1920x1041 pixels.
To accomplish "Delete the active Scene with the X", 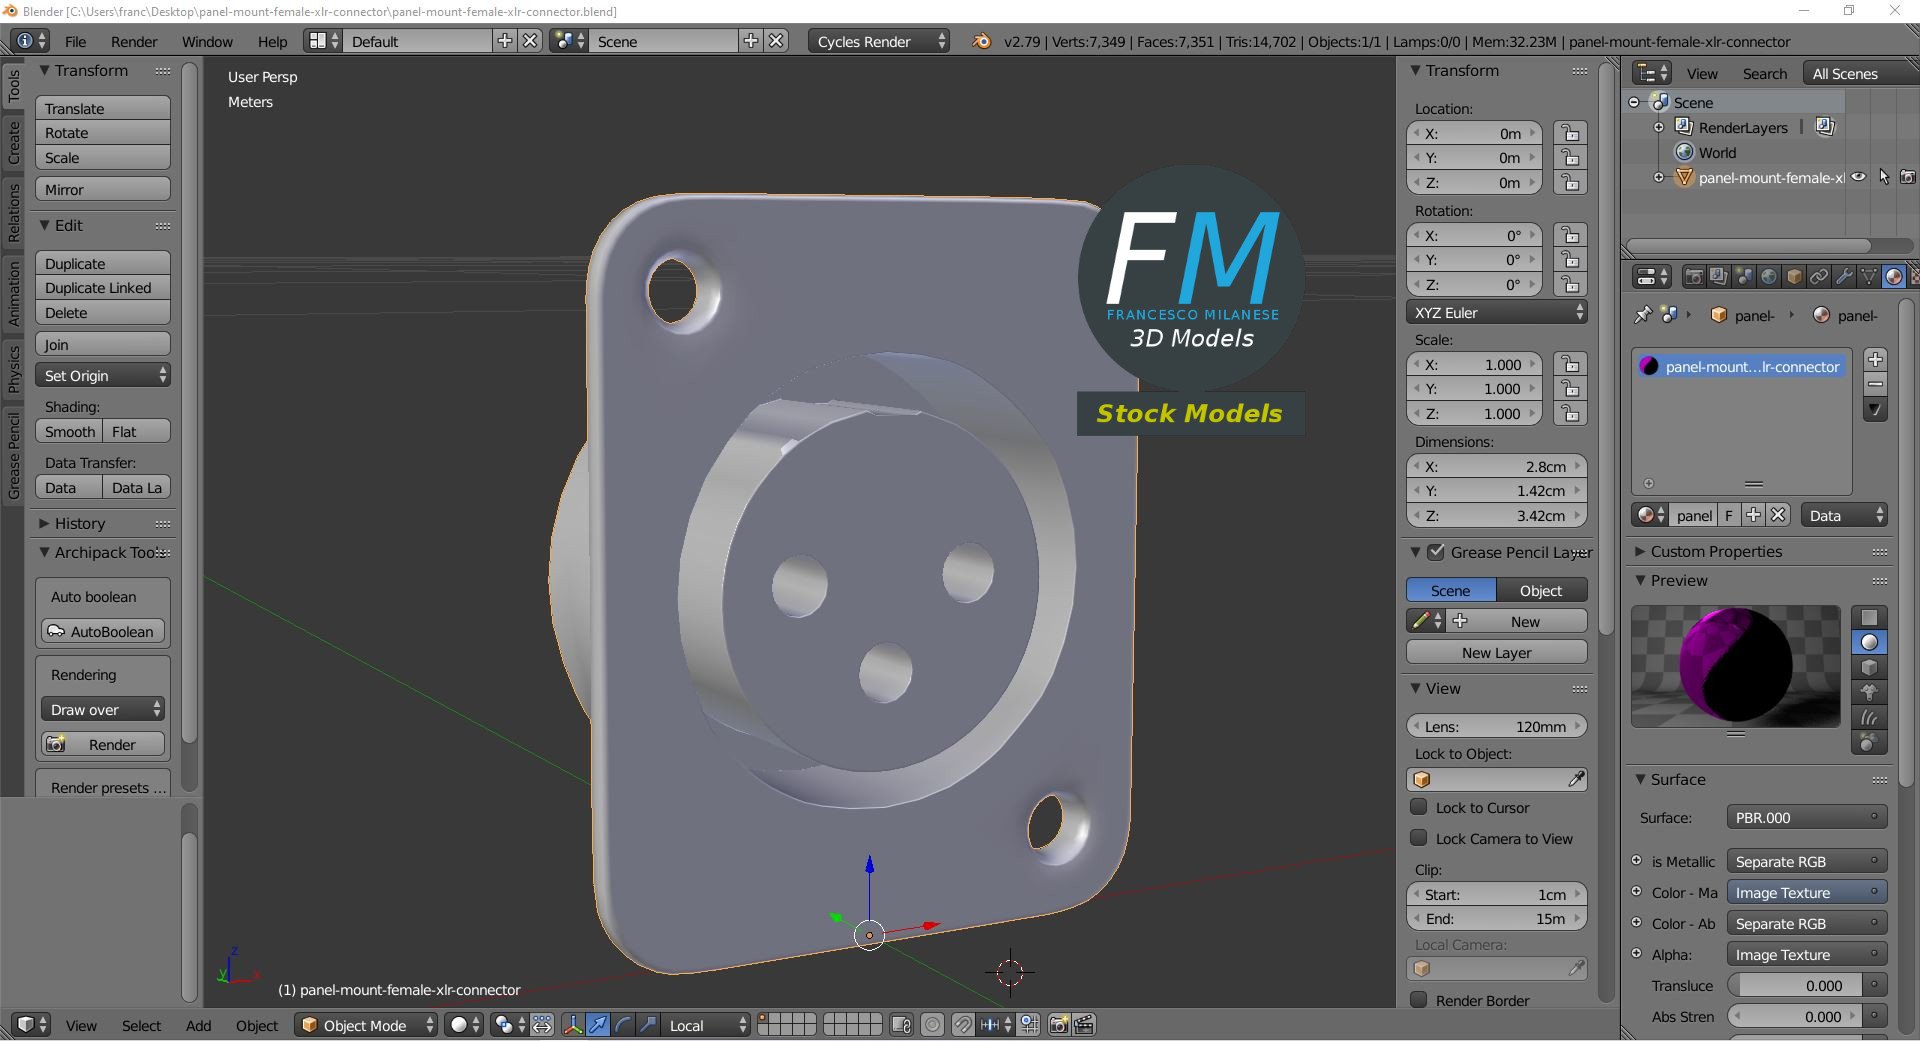I will point(776,41).
